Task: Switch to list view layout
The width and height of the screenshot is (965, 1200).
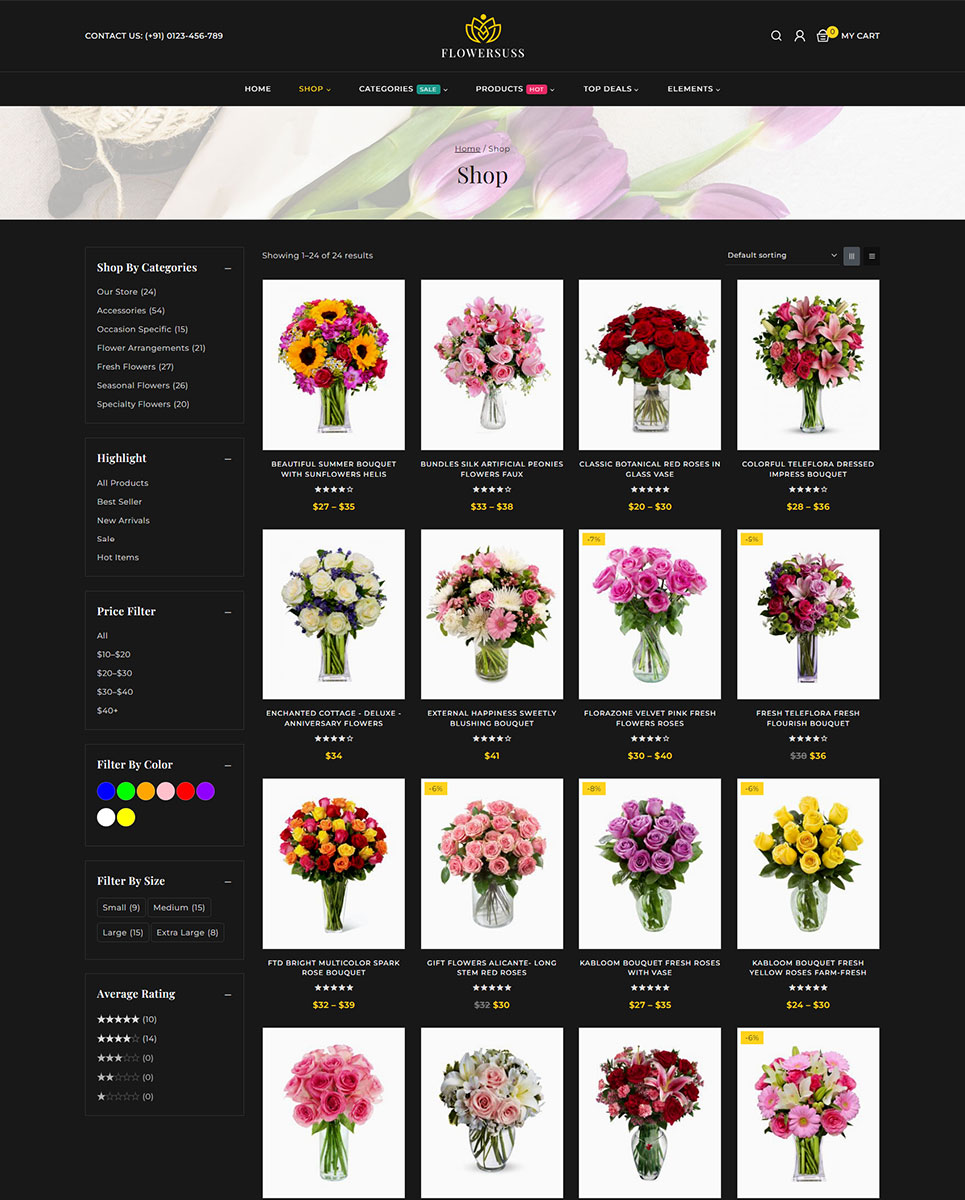Action: point(872,256)
